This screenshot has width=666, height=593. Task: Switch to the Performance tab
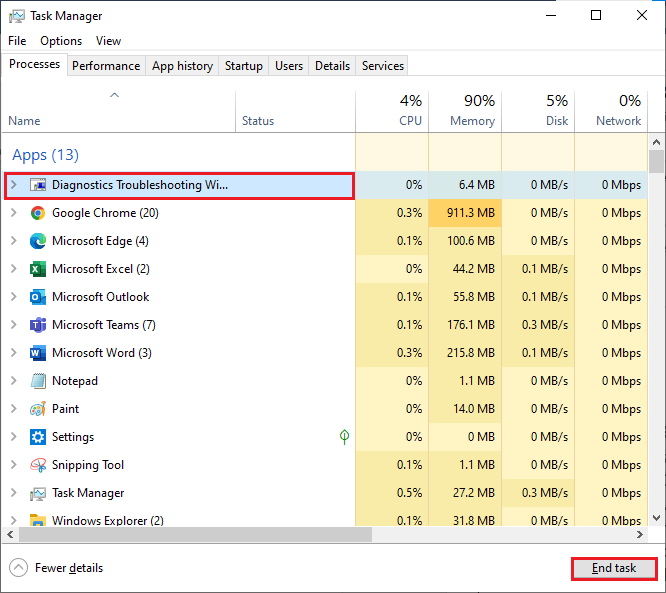coord(106,66)
